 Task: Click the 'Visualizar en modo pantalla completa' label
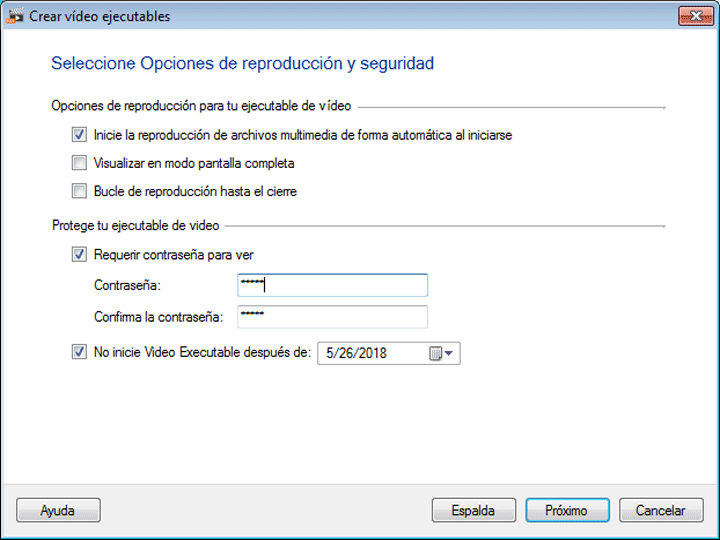tap(194, 163)
